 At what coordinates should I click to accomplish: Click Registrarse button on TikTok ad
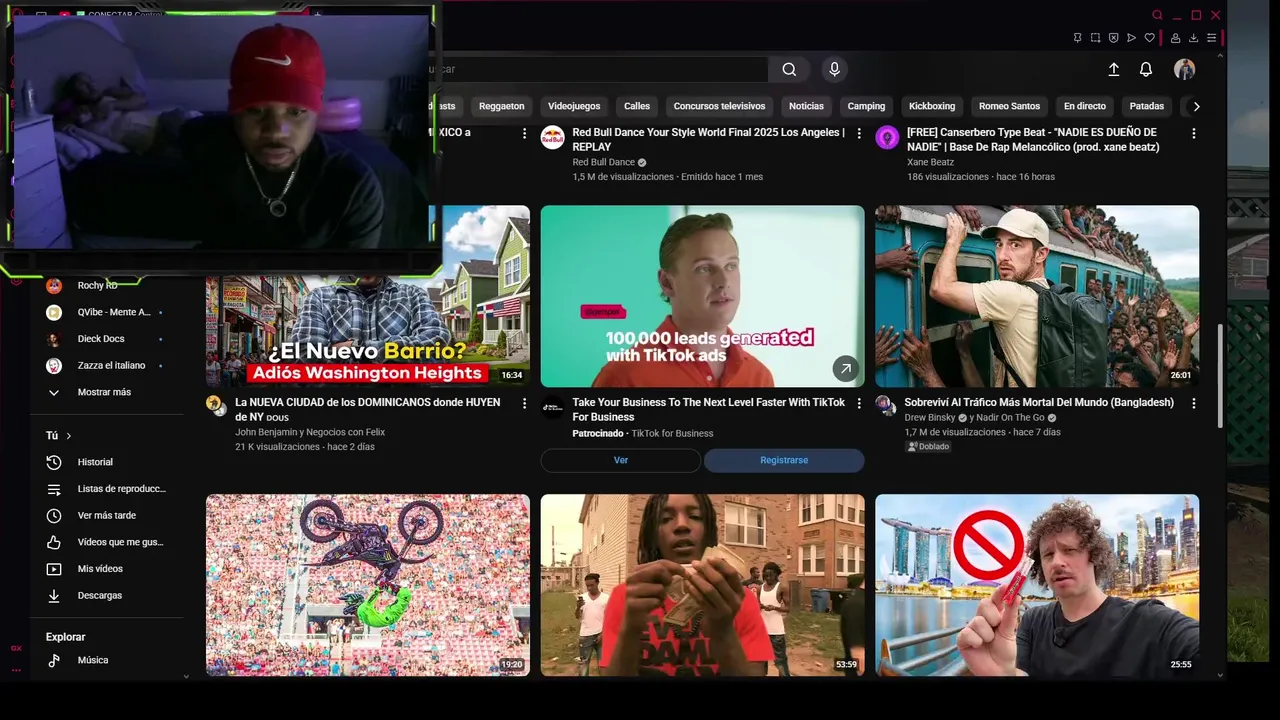click(x=784, y=460)
